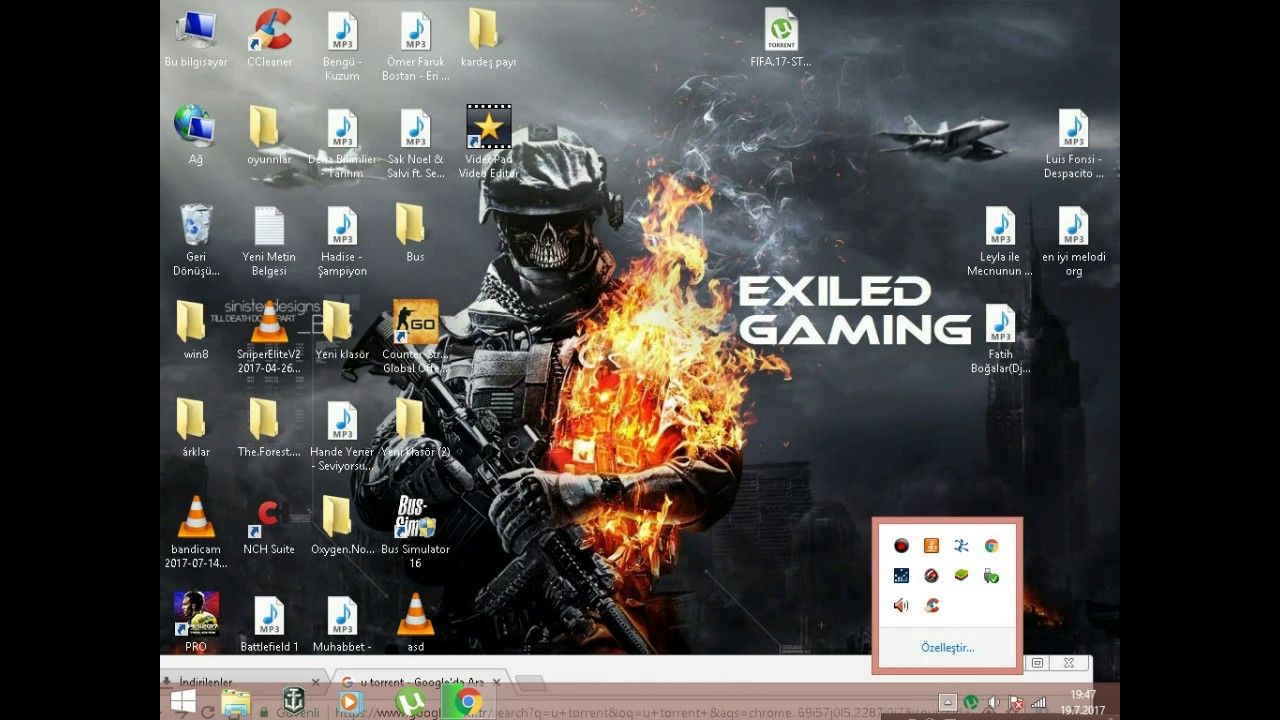Select Hande Yener - Seviyorsun MP3 file

[342, 436]
